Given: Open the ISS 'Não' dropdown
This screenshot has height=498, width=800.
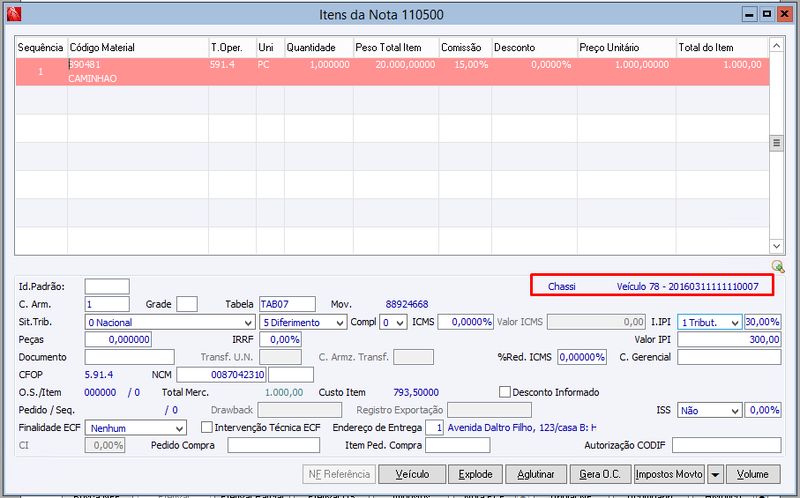Looking at the screenshot, I should click(735, 410).
